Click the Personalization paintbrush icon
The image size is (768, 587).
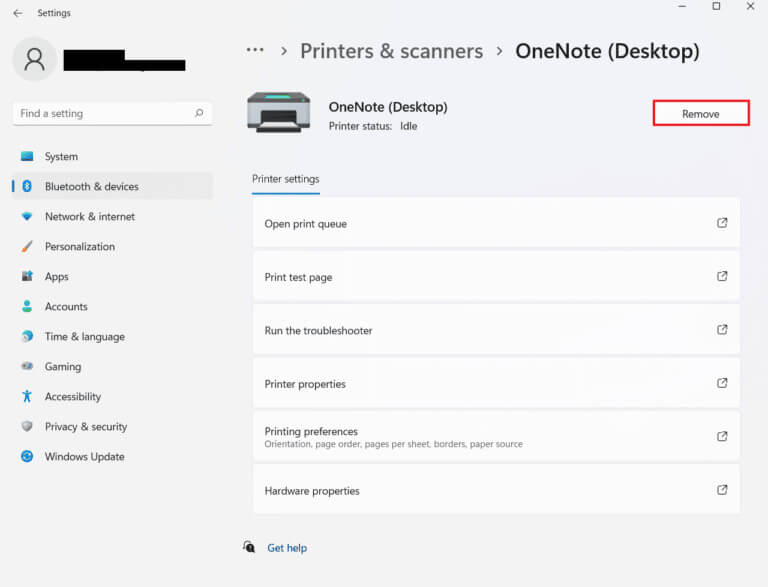[x=27, y=246]
